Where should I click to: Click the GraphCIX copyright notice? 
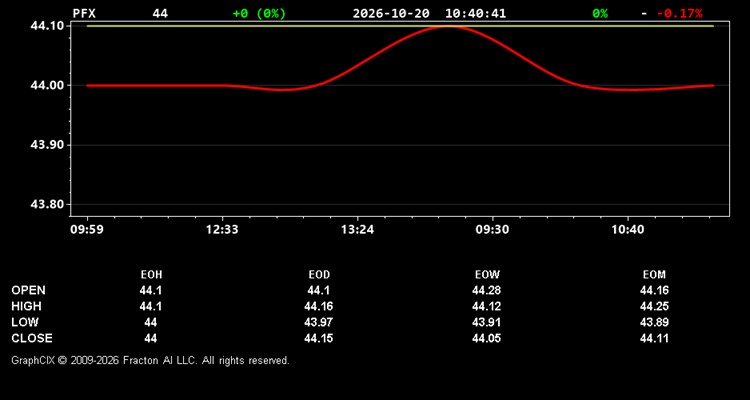pyautogui.click(x=150, y=360)
